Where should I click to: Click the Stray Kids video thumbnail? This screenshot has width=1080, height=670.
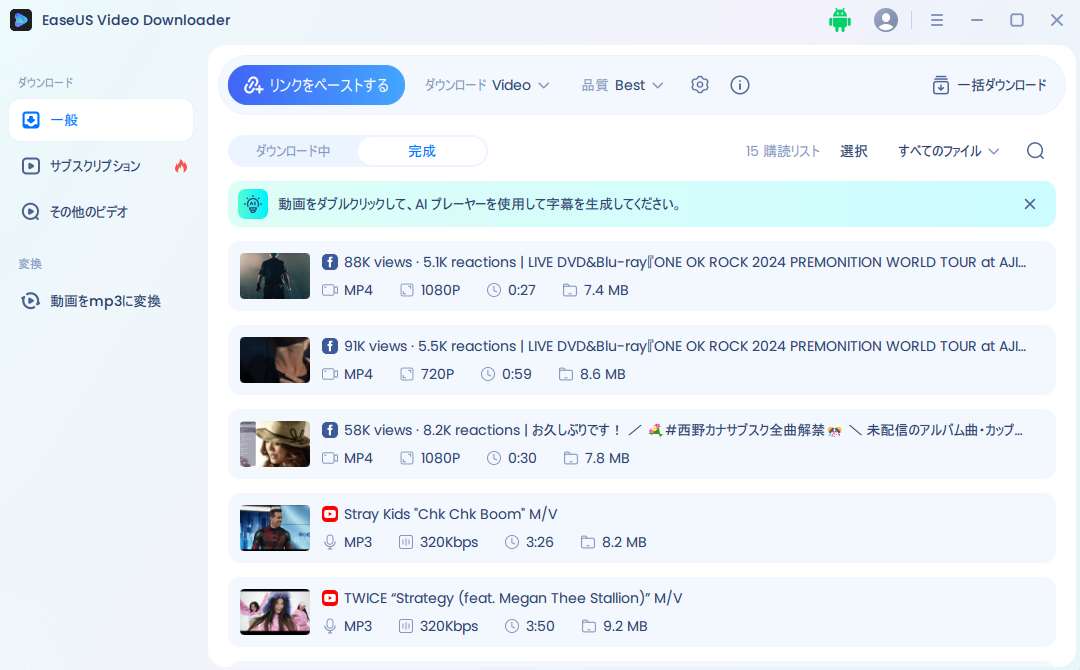pyautogui.click(x=274, y=528)
